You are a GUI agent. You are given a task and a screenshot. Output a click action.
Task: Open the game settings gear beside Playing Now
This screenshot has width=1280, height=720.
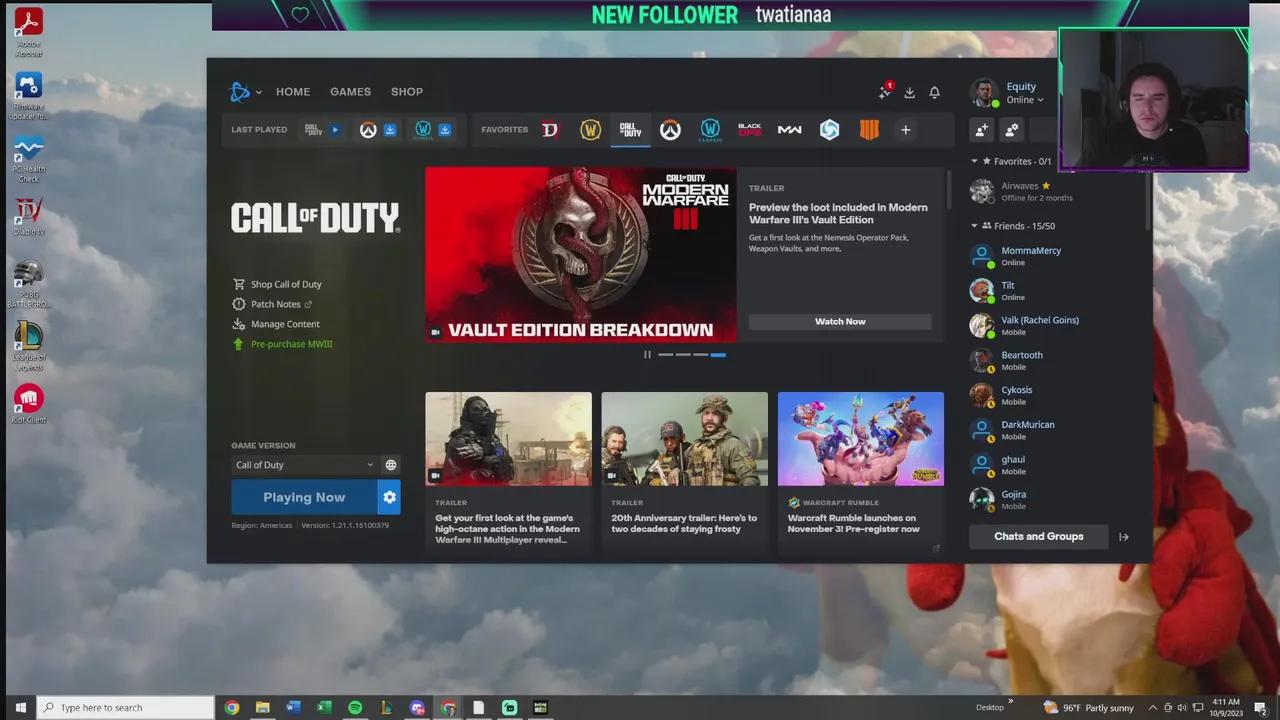389,497
